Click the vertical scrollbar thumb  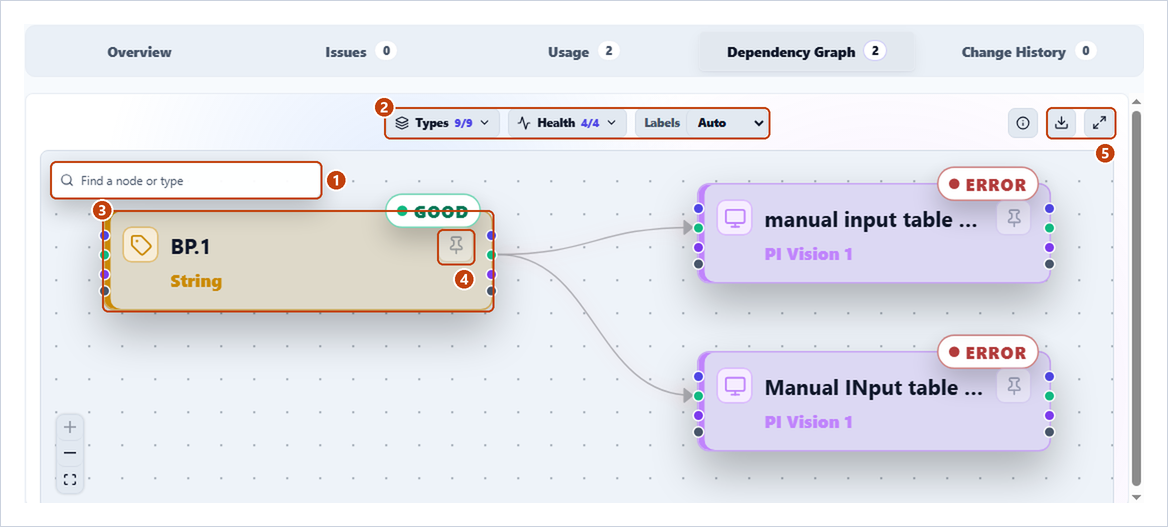1136,298
